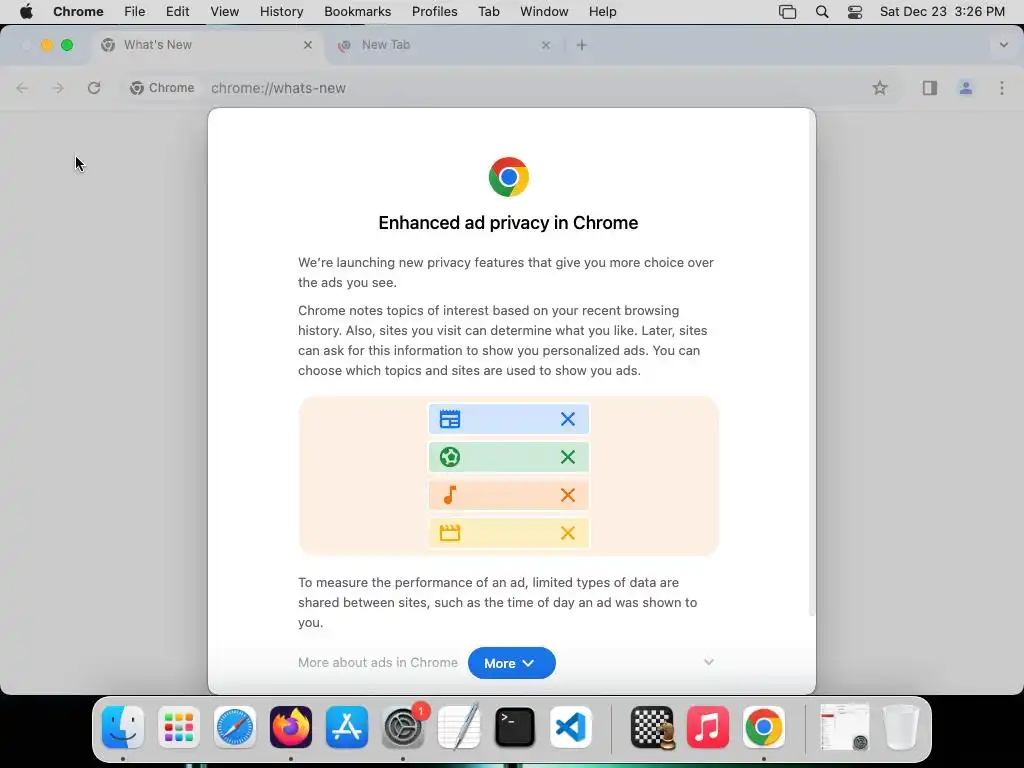This screenshot has width=1024, height=768.
Task: Open the Help menu
Action: 602,12
